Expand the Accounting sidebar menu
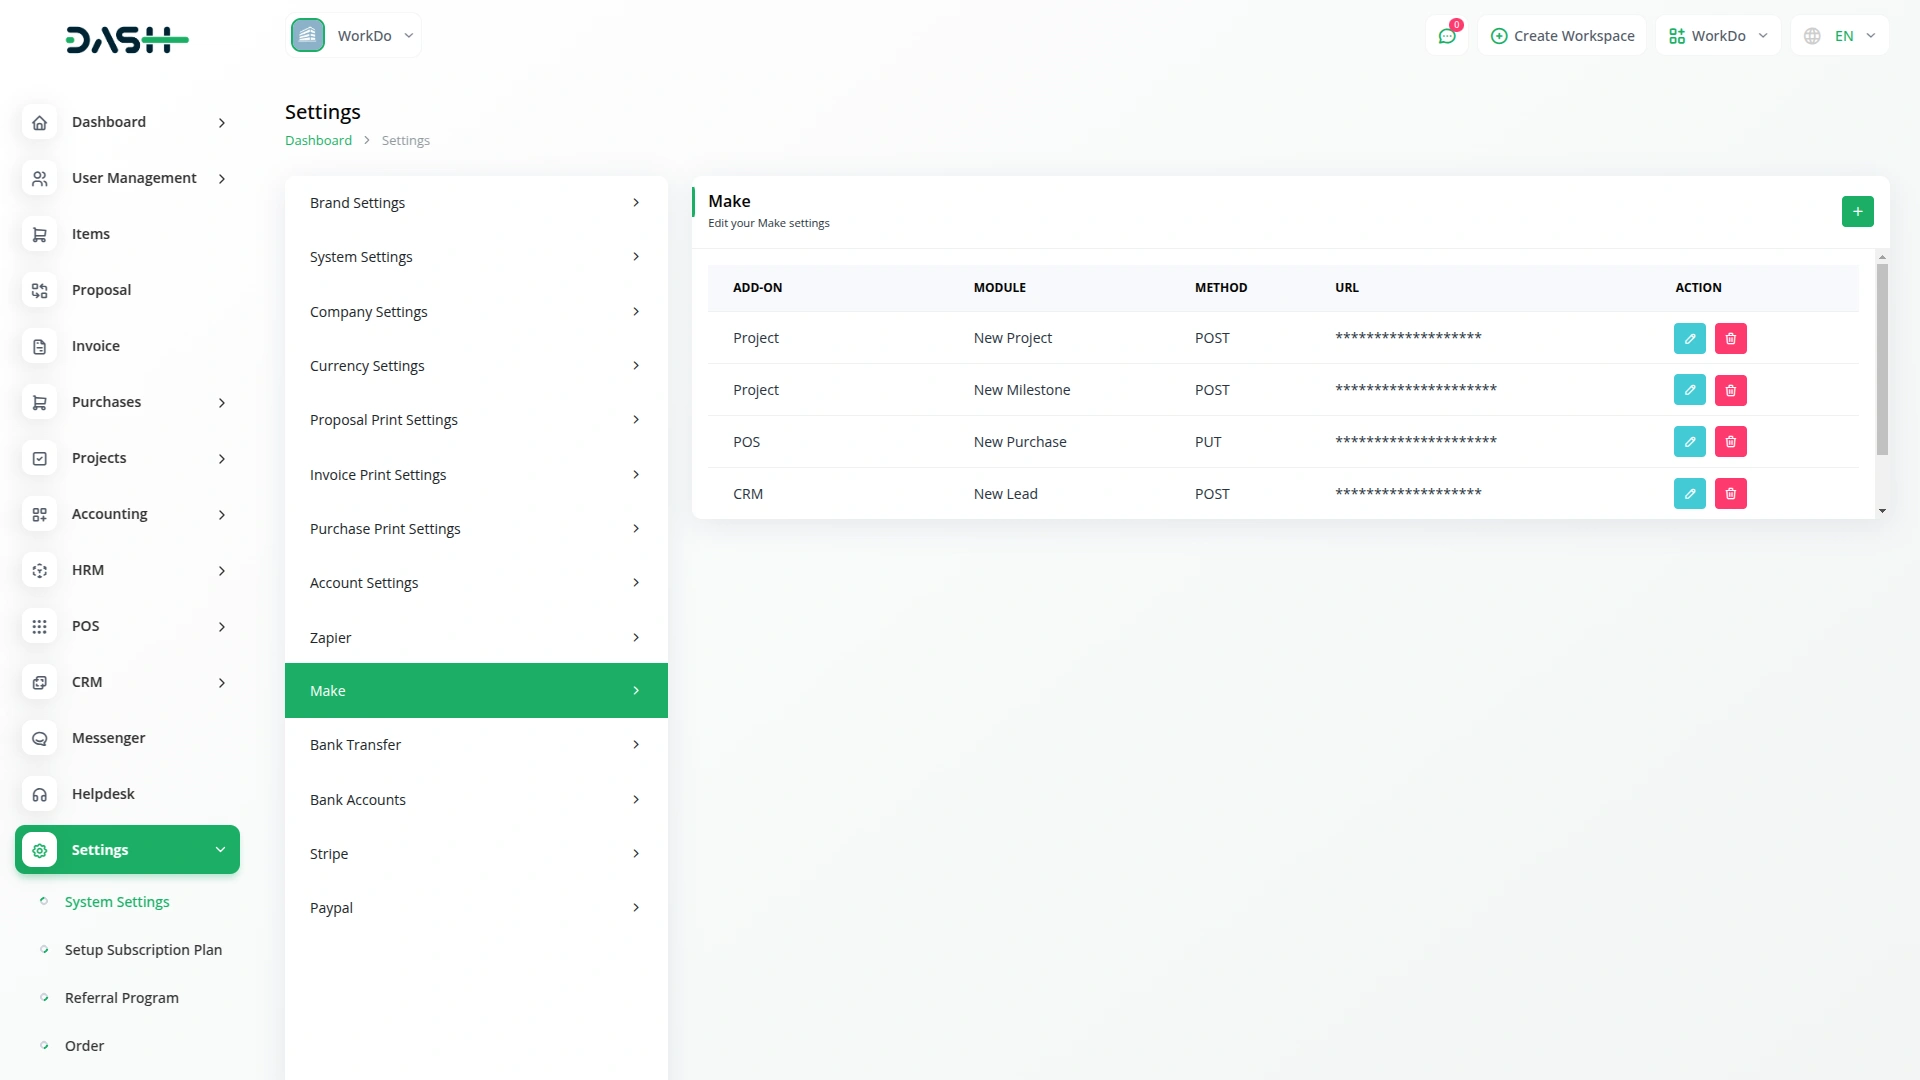This screenshot has height=1080, width=1920. coord(127,514)
